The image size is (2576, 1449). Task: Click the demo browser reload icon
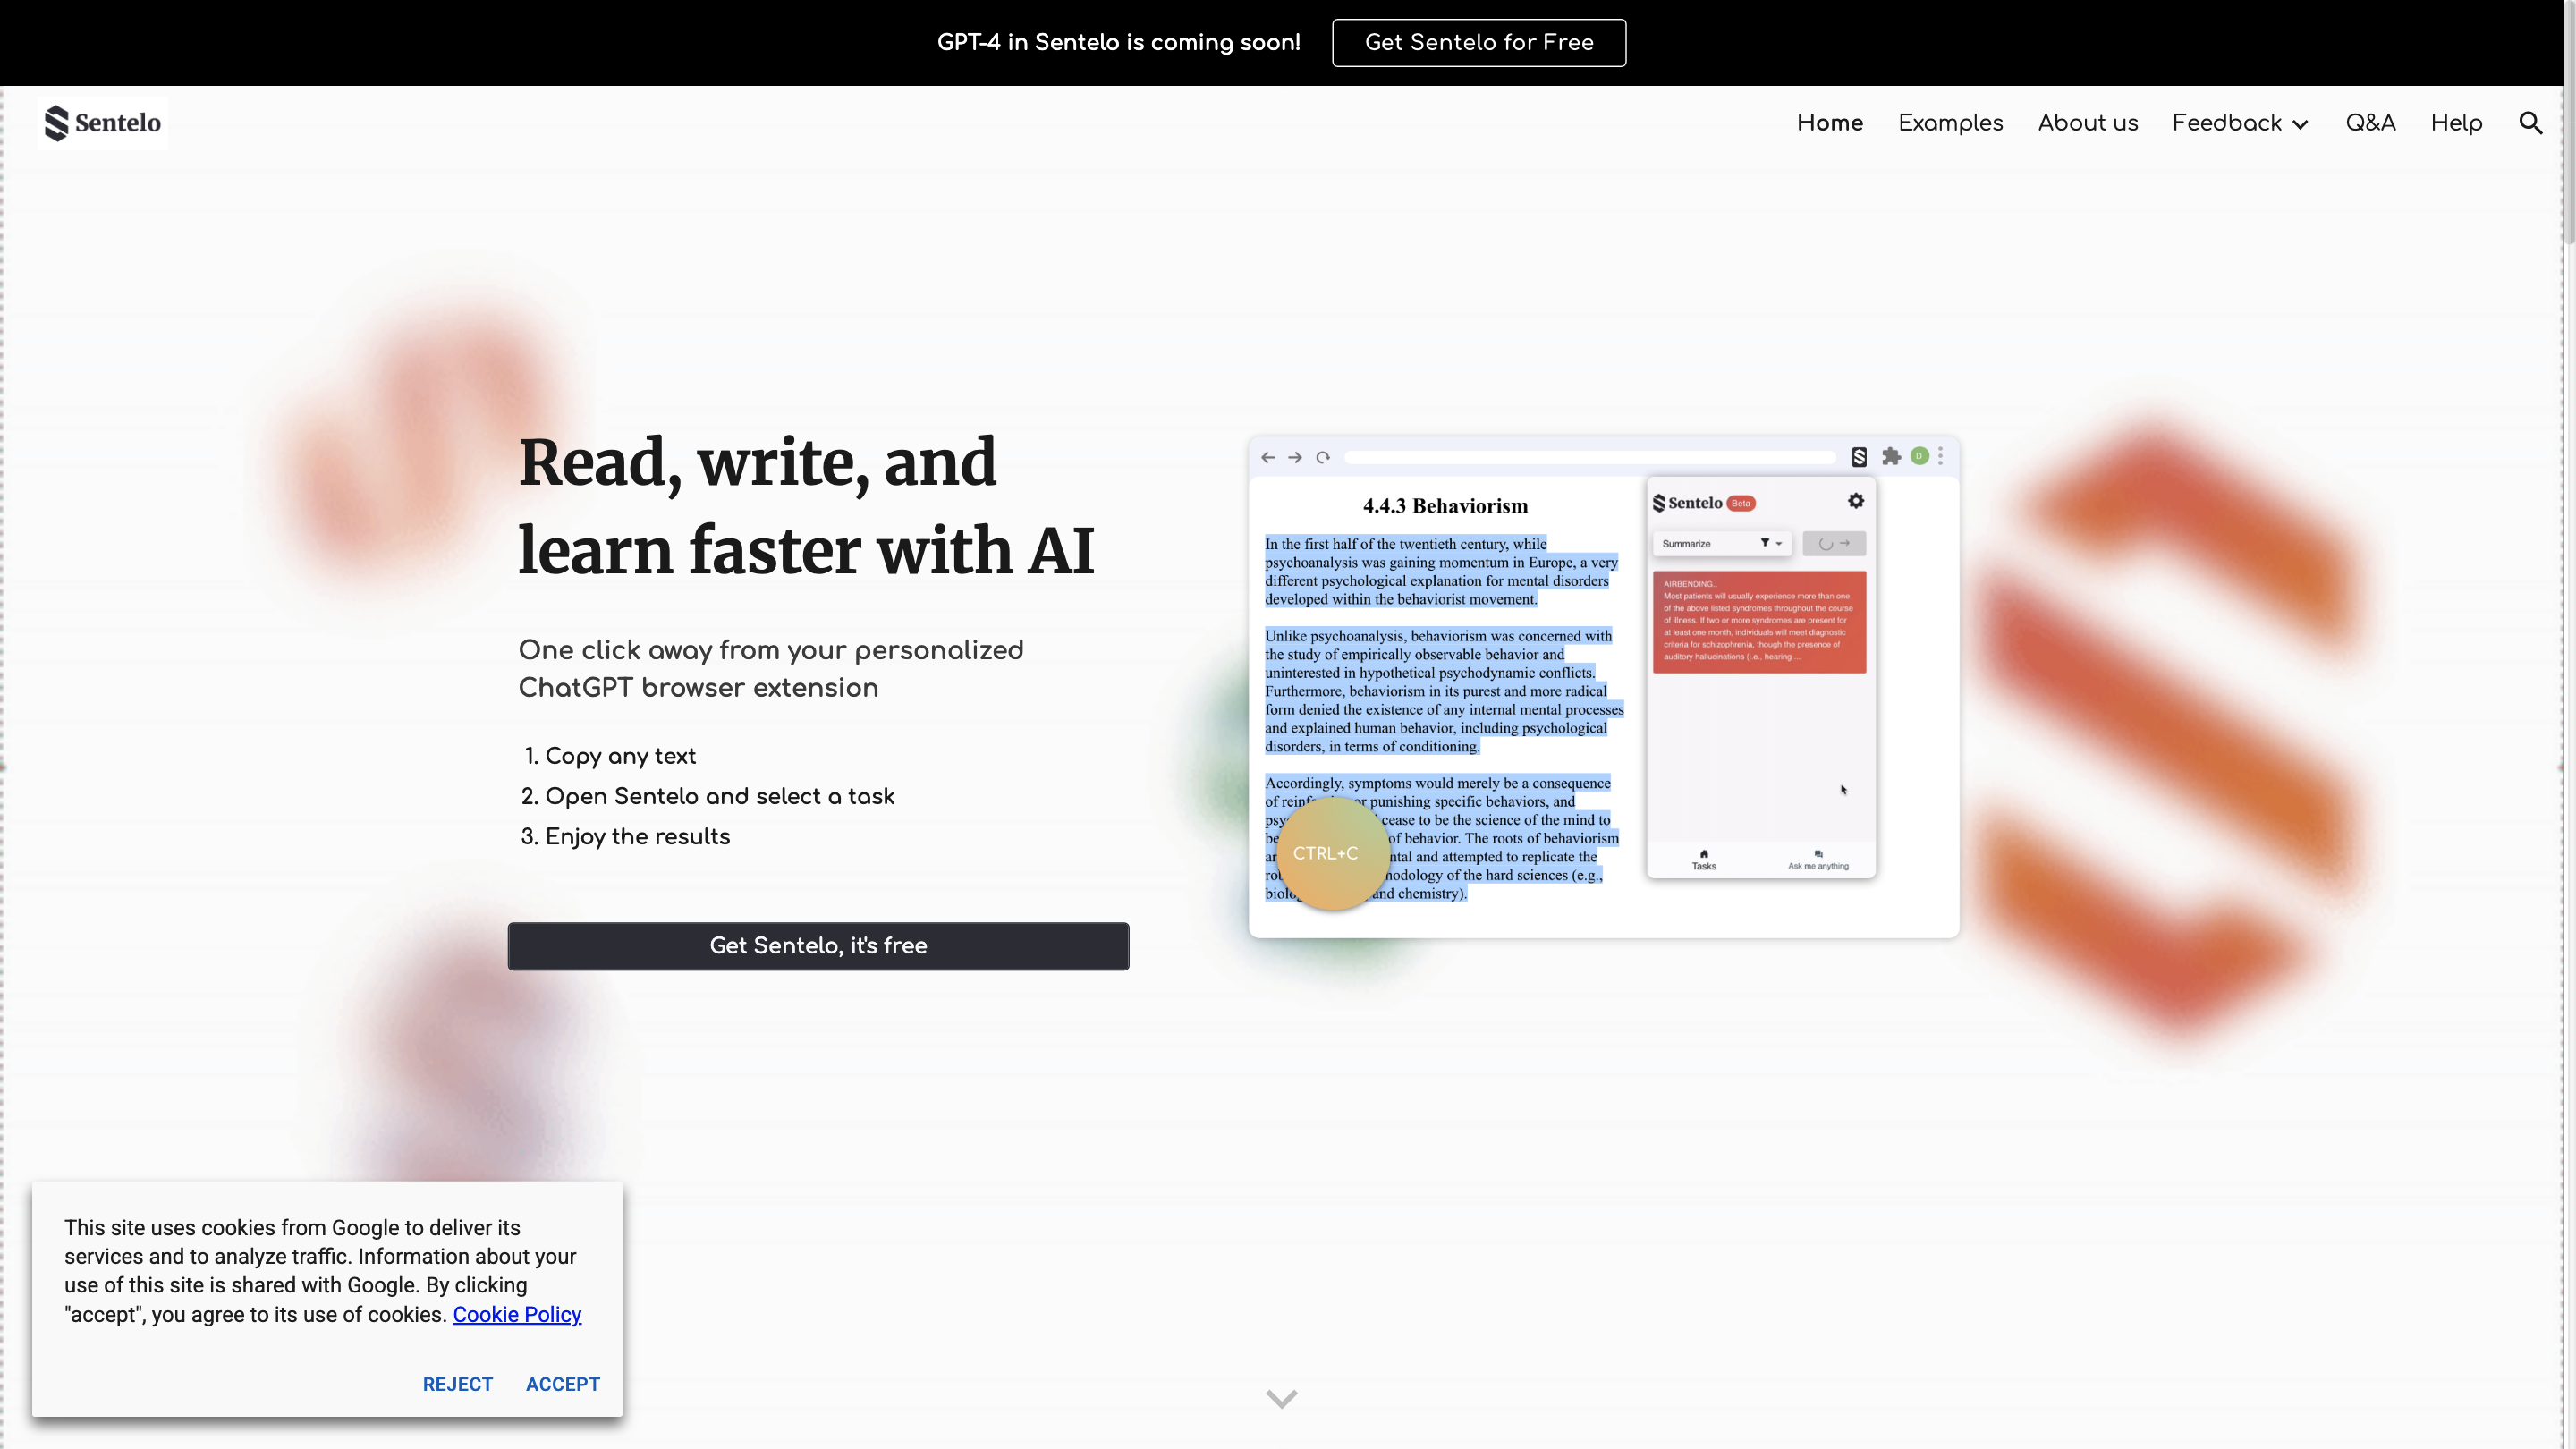pyautogui.click(x=1323, y=457)
